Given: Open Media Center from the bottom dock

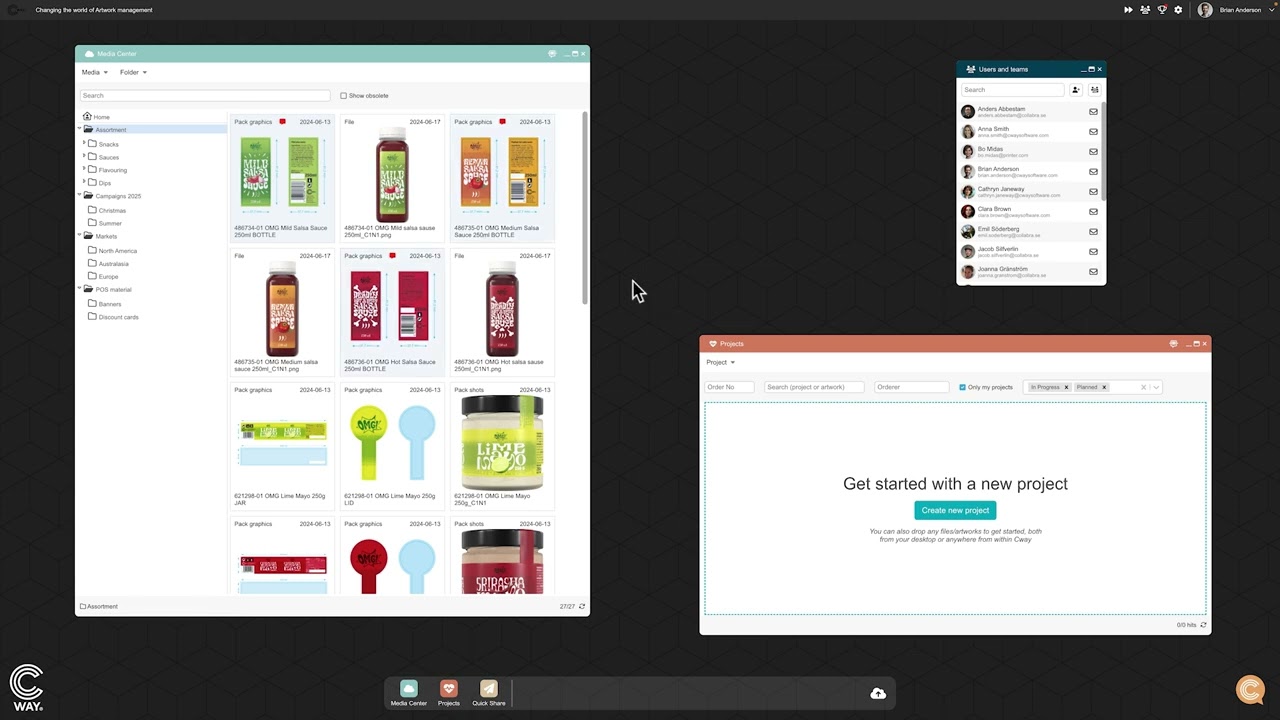Looking at the screenshot, I should click(x=408, y=693).
